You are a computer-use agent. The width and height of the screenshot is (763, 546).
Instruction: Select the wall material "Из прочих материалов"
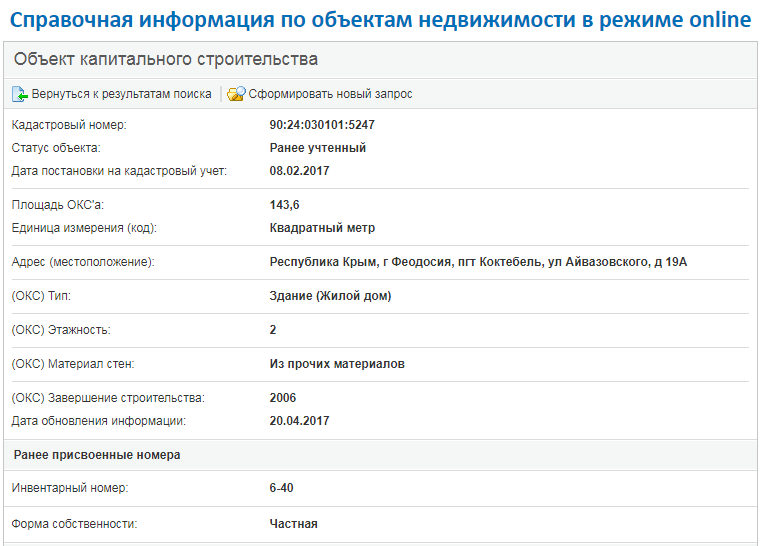click(337, 364)
